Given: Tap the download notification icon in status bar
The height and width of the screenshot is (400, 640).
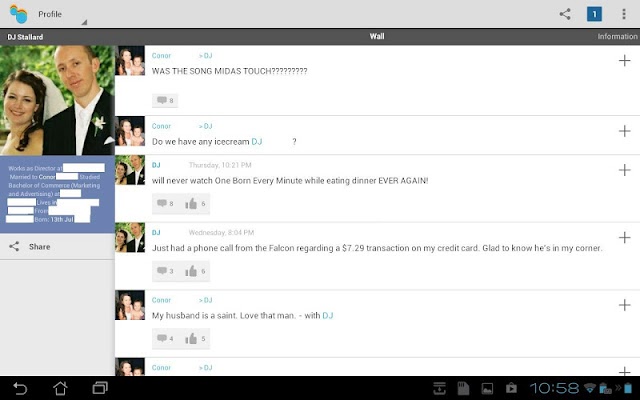Looking at the screenshot, I should (x=439, y=388).
